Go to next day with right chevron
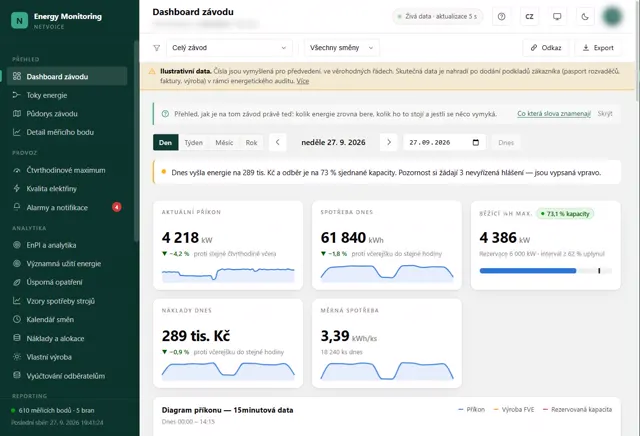640x436 pixels. click(x=389, y=142)
